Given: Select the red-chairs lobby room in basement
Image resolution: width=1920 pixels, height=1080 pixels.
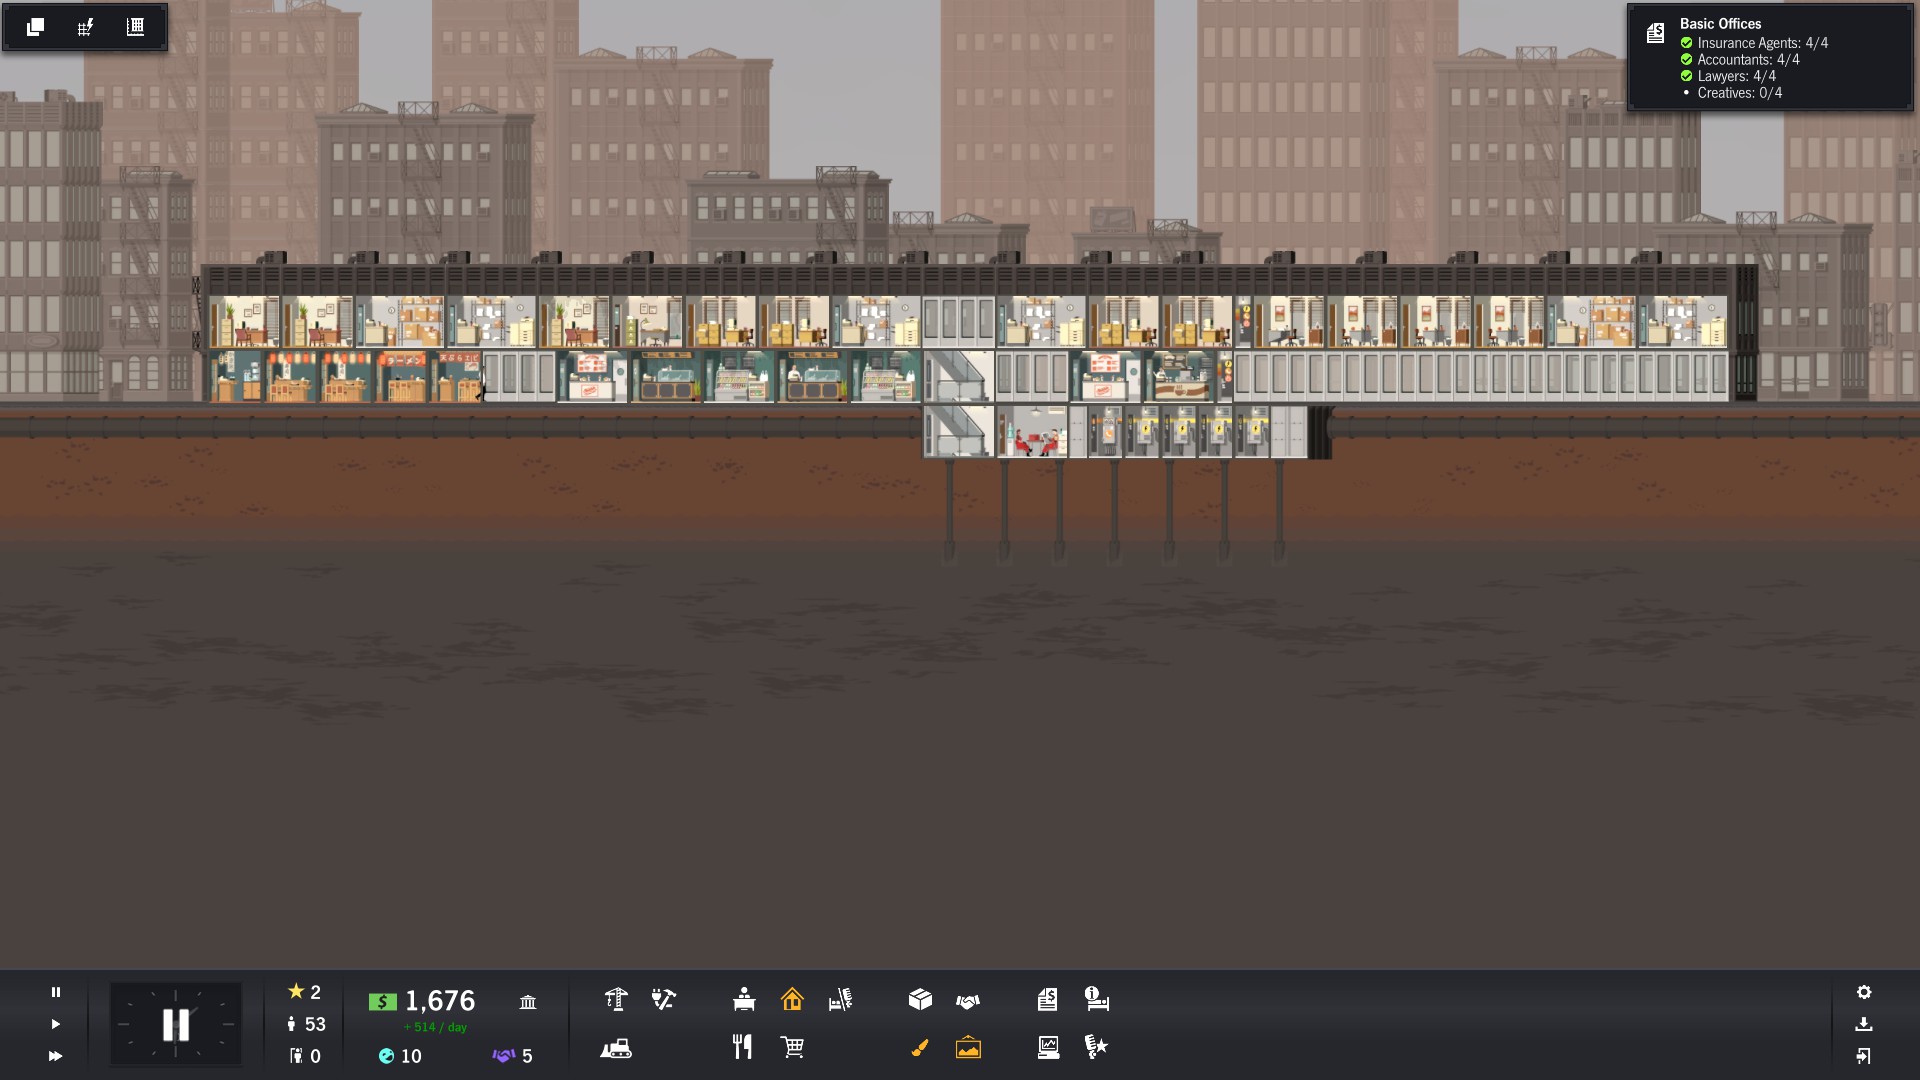Looking at the screenshot, I should point(1033,432).
